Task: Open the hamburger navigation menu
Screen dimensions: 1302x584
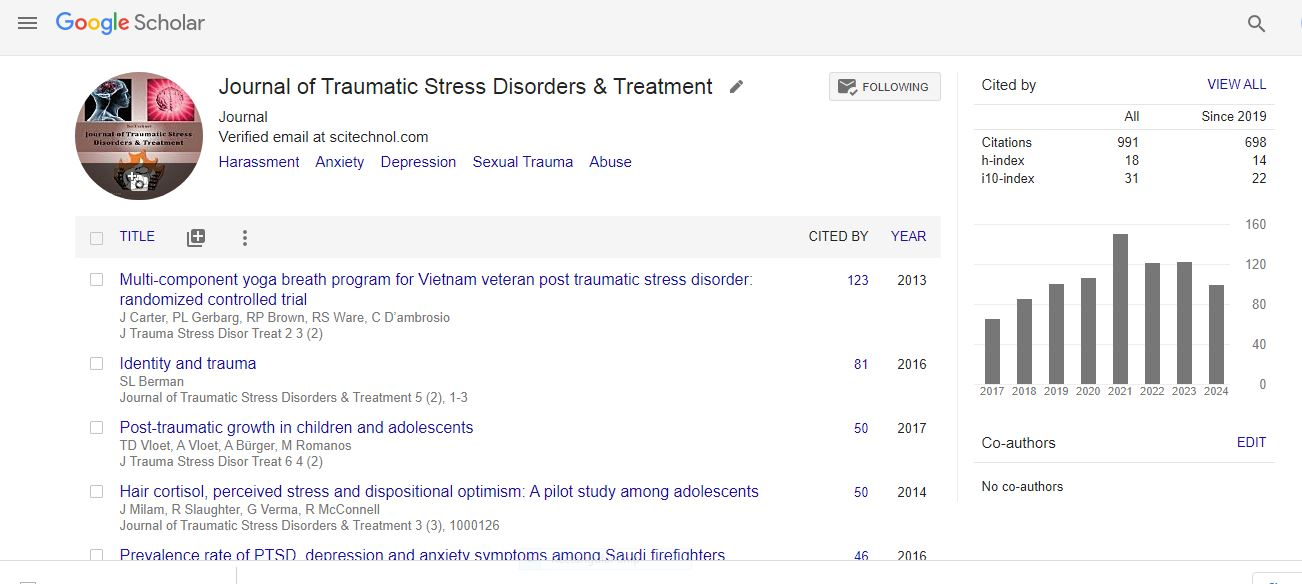Action: click(28, 23)
